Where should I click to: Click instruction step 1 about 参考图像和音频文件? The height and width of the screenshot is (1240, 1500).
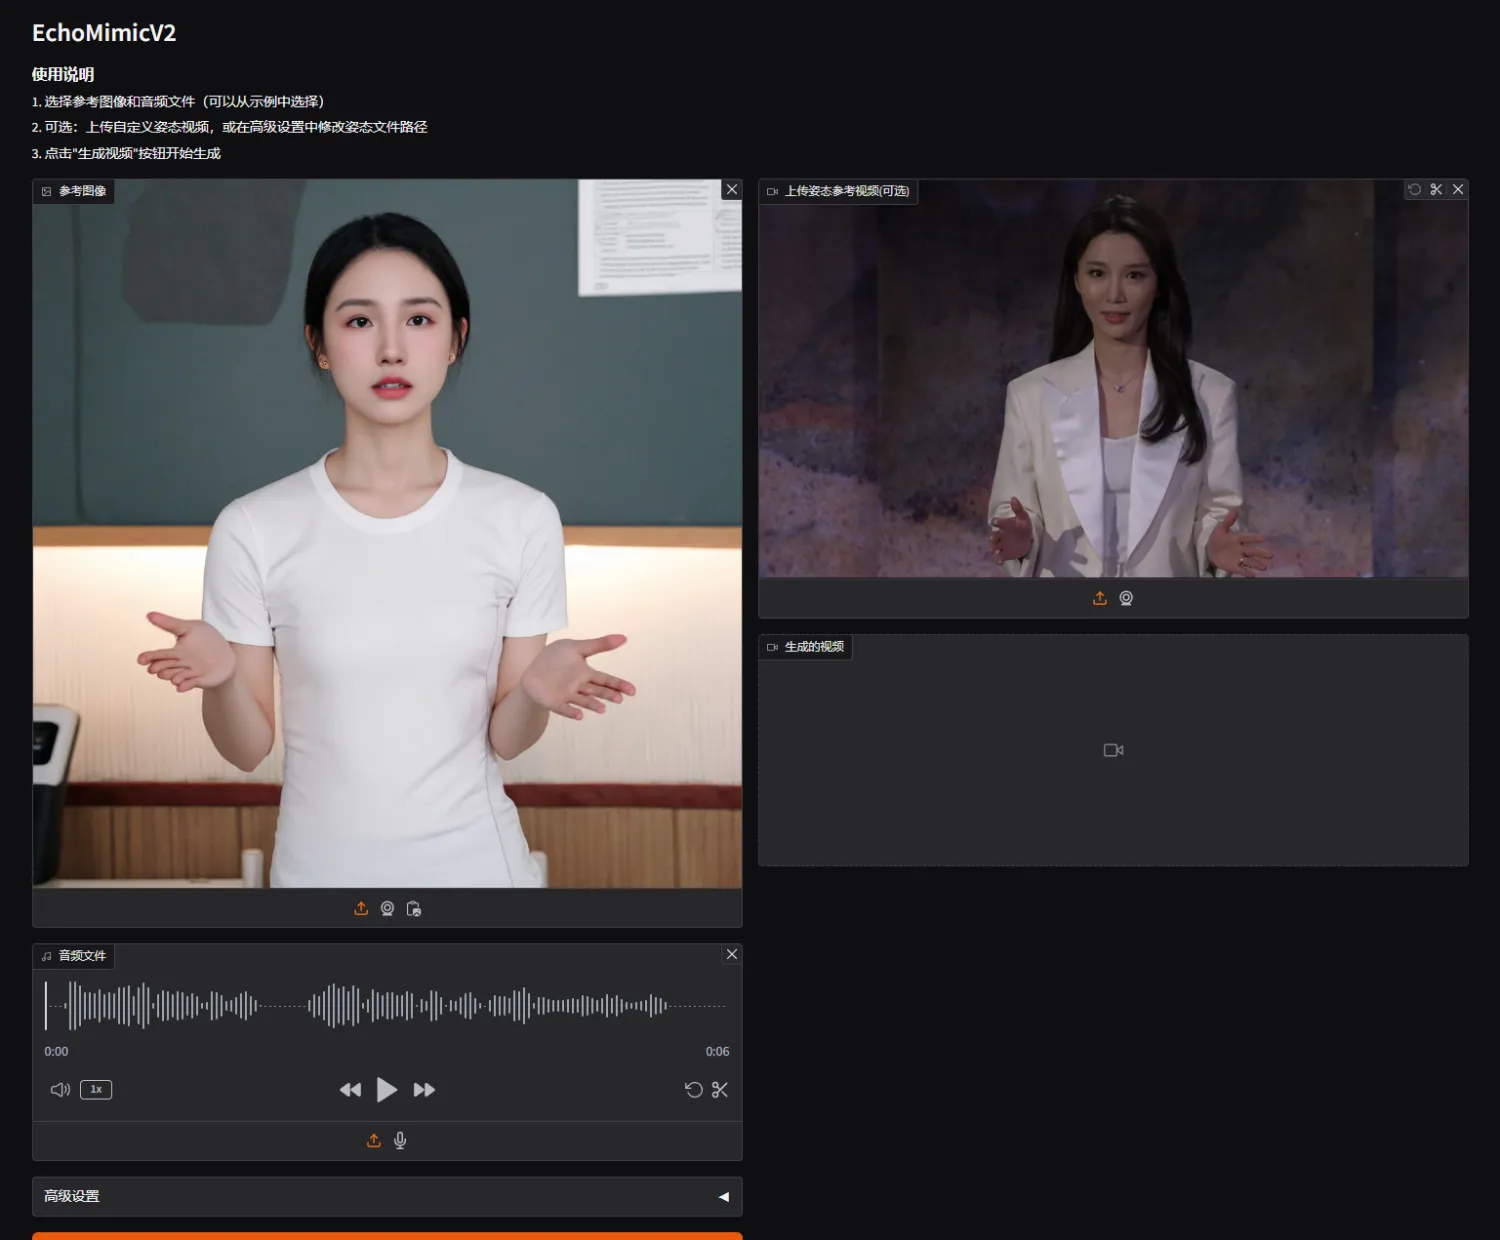178,101
